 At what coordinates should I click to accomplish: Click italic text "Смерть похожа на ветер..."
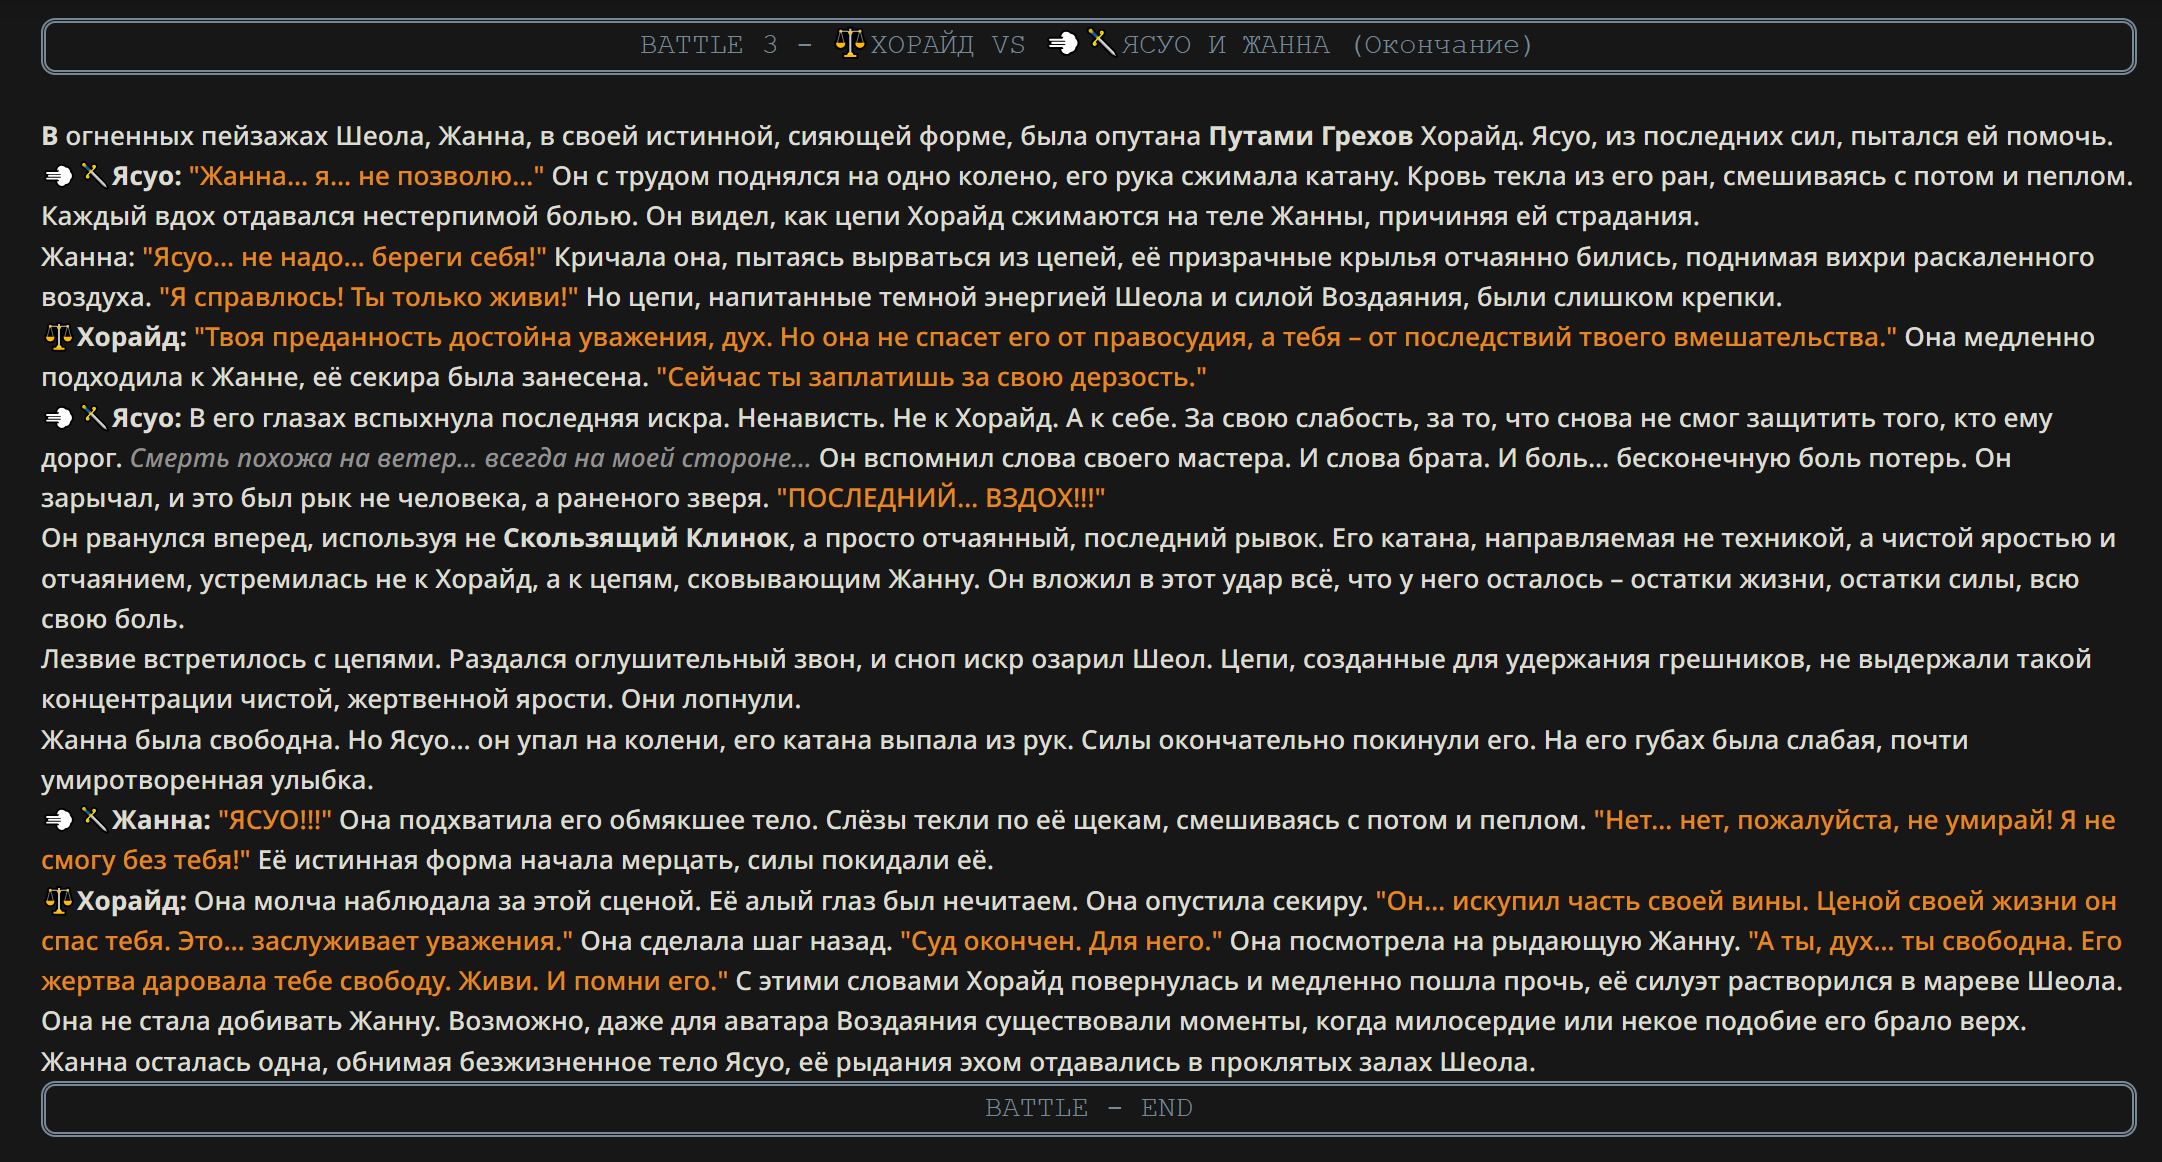(304, 459)
